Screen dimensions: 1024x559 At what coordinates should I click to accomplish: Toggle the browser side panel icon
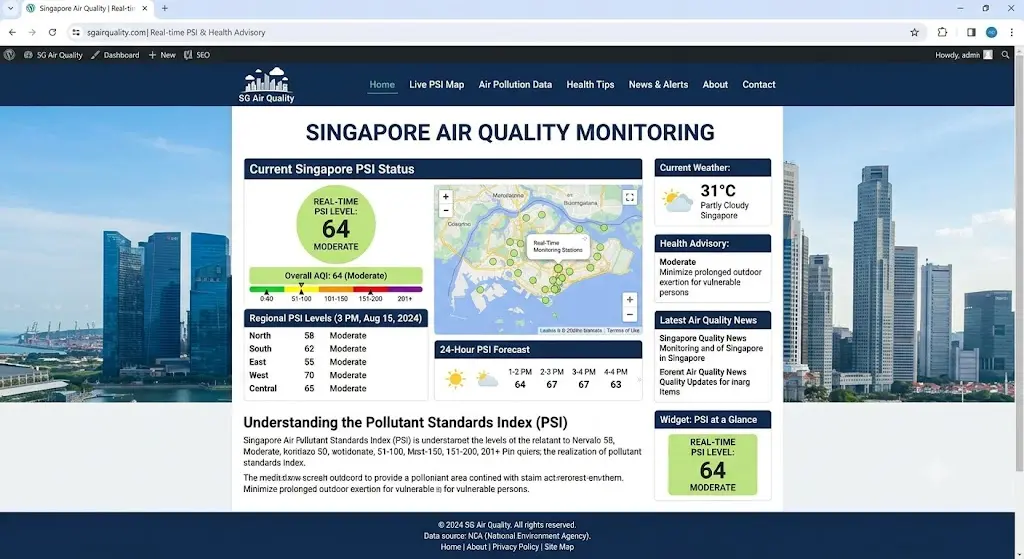(971, 32)
